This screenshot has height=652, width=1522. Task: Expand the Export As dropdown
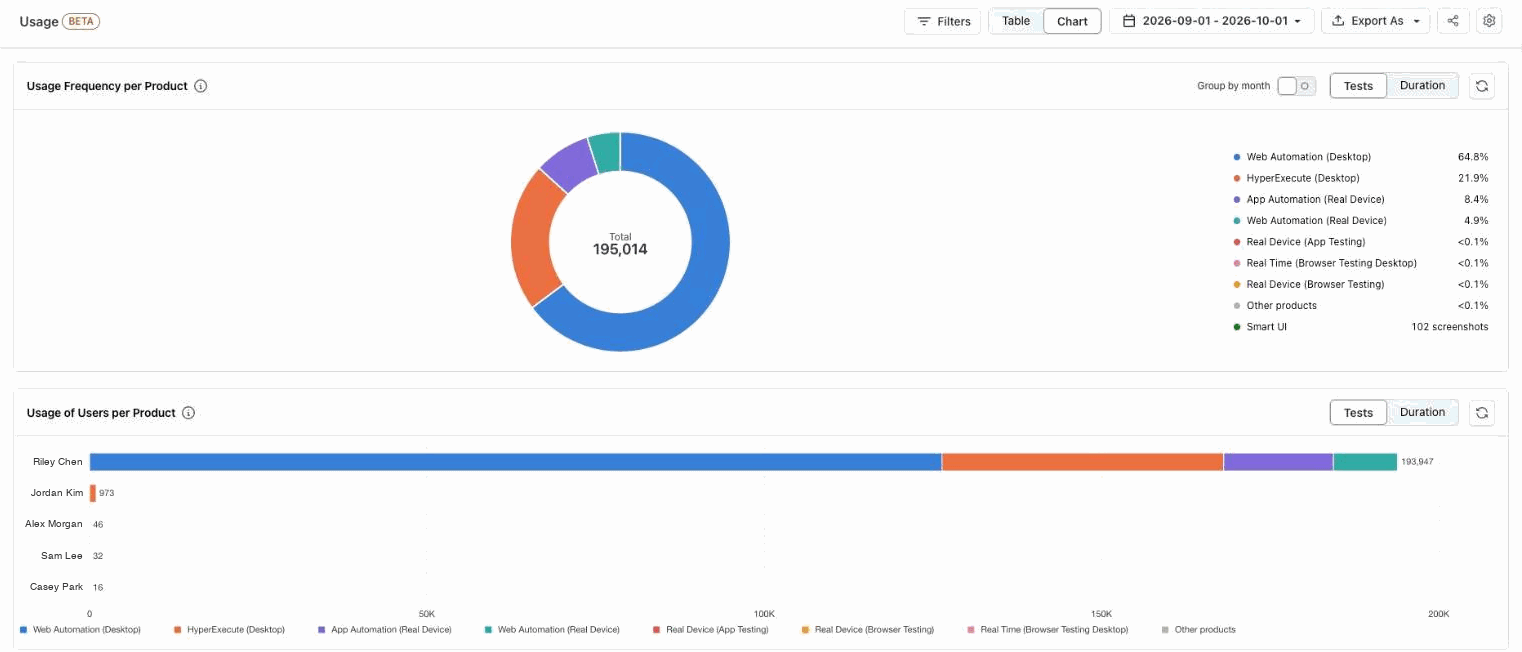(x=1375, y=21)
